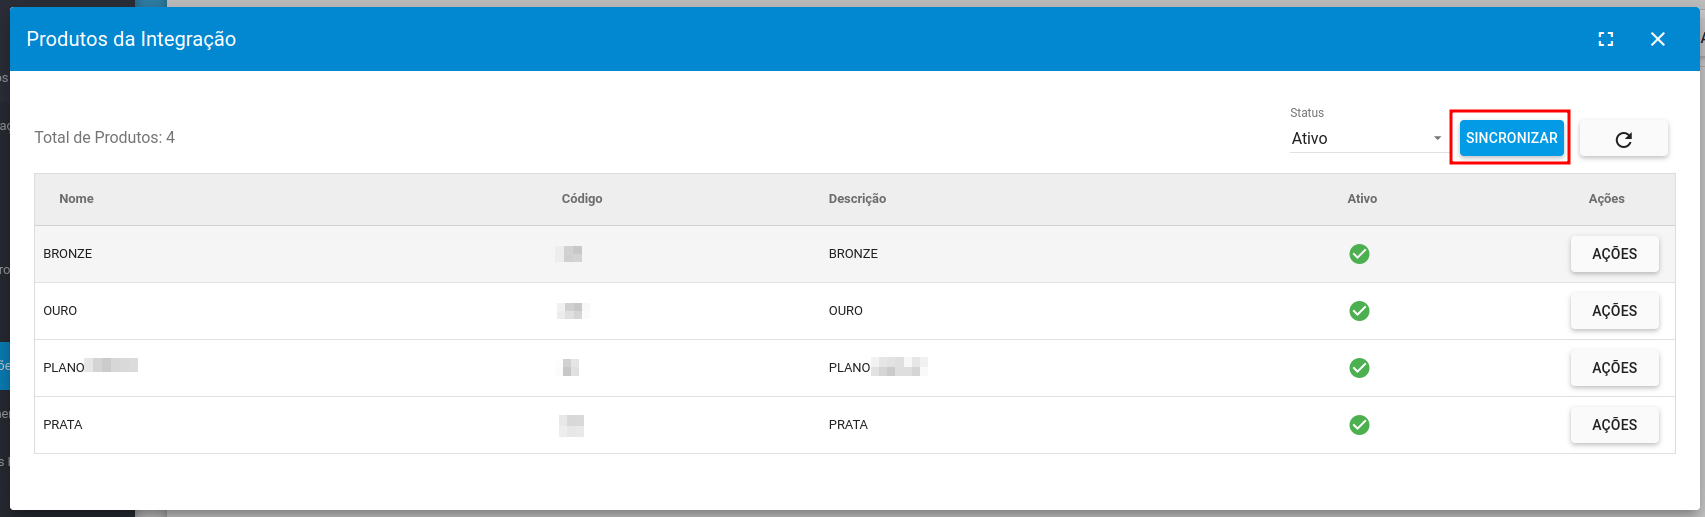The width and height of the screenshot is (1705, 517).
Task: Click the refresh icon button
Action: point(1623,139)
